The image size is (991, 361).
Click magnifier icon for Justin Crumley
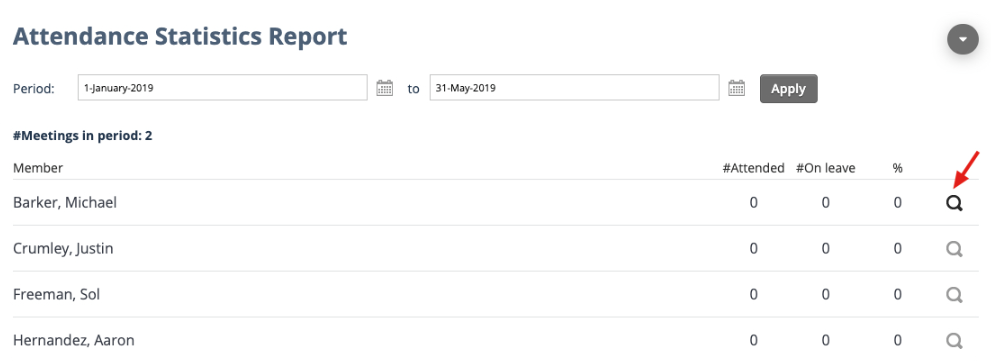954,248
